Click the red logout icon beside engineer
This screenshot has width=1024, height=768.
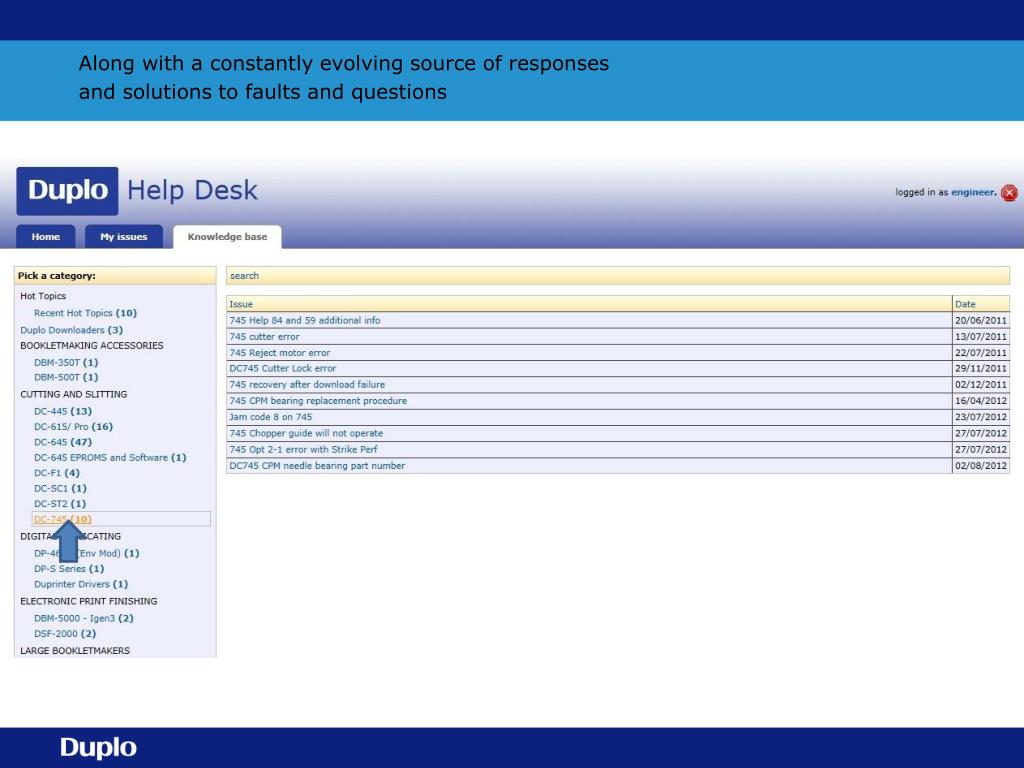click(x=1009, y=193)
